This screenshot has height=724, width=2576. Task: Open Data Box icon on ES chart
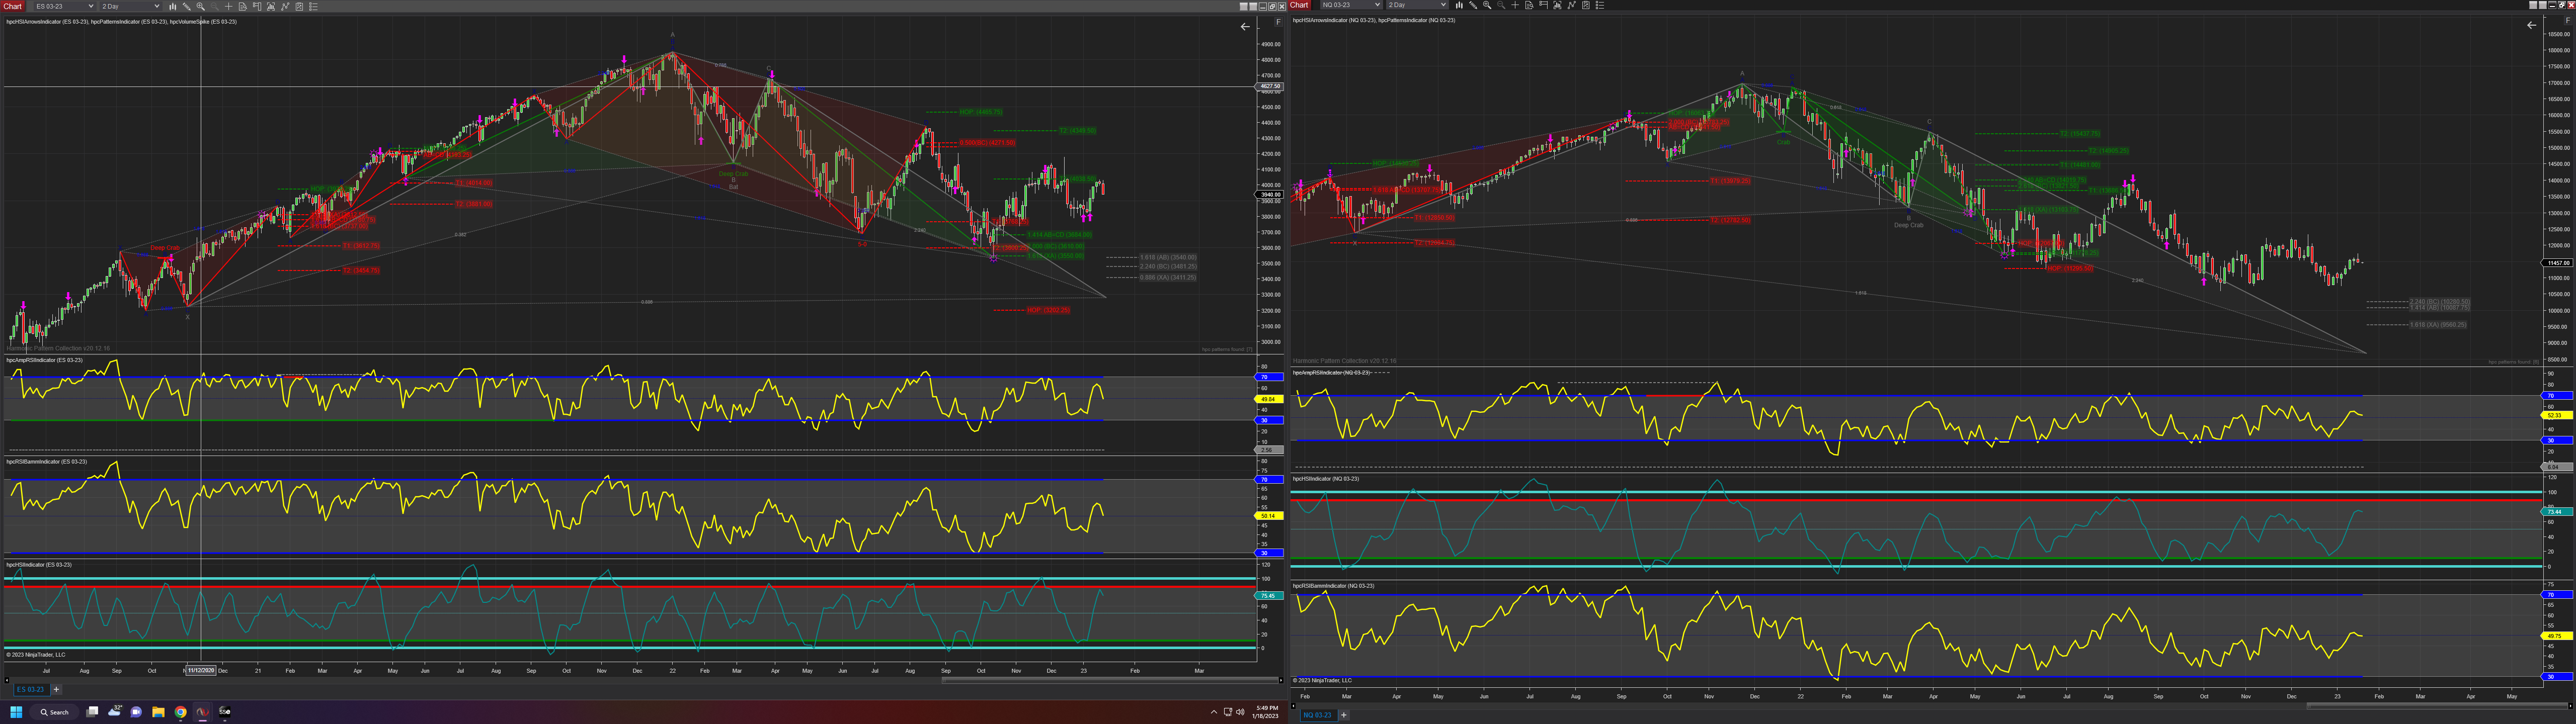coord(243,6)
